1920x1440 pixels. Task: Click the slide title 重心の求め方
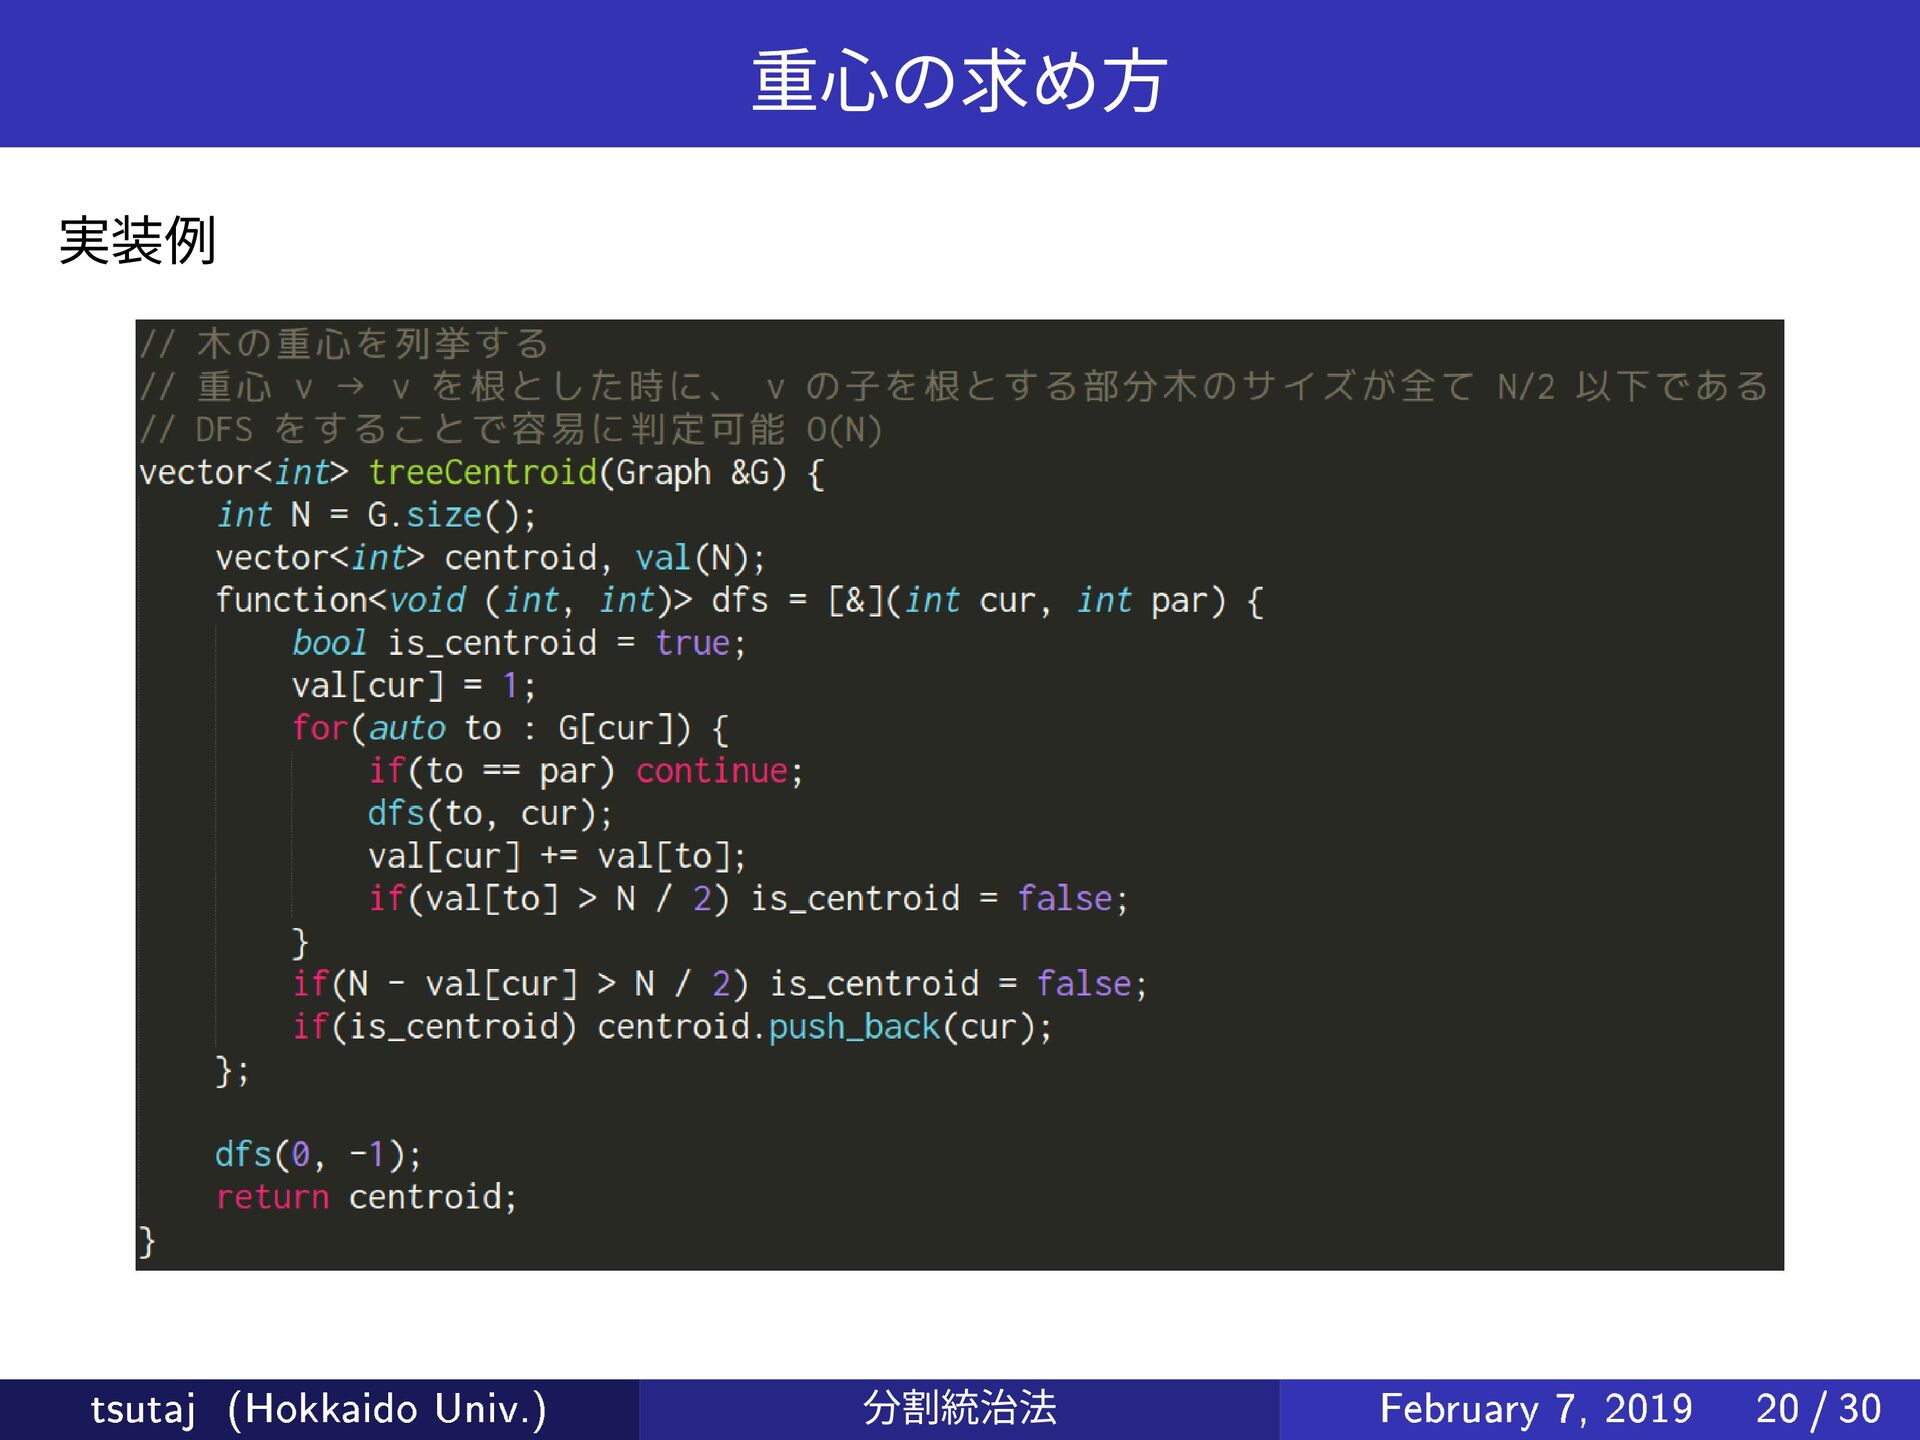pyautogui.click(x=958, y=80)
